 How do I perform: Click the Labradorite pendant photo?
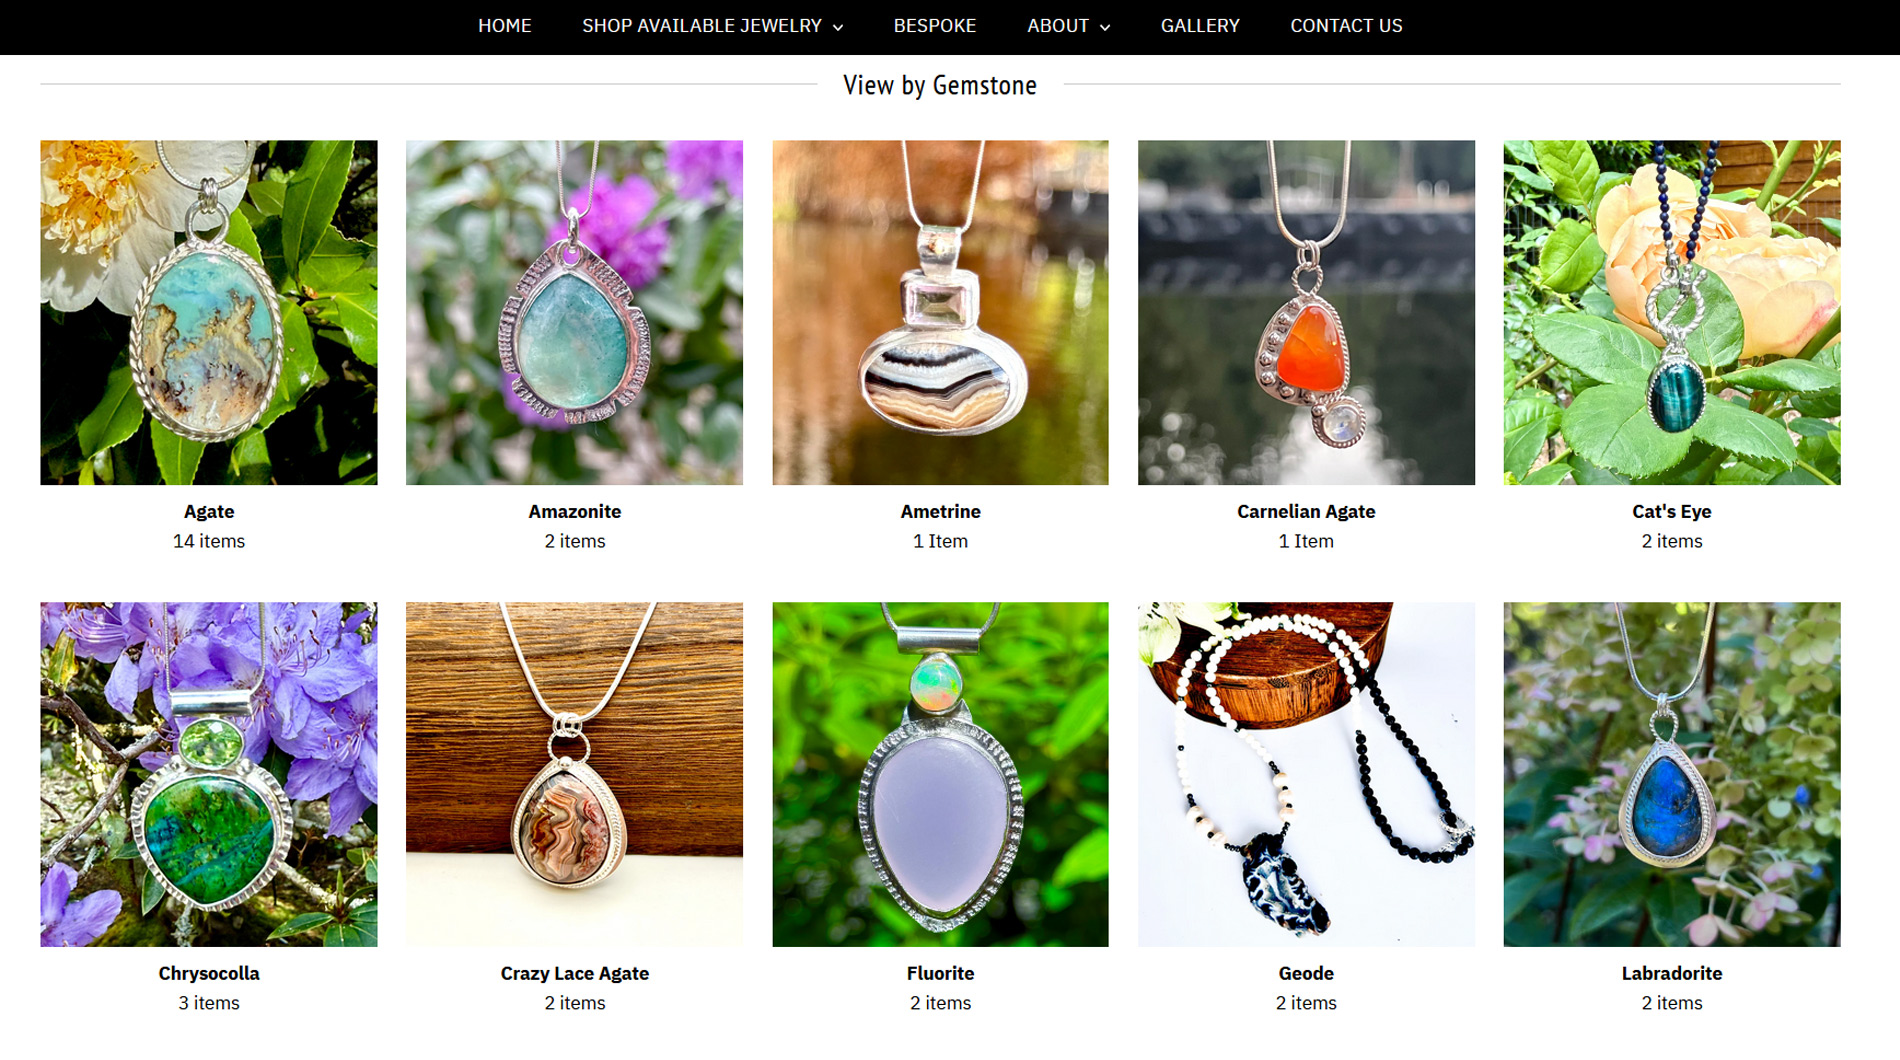click(x=1672, y=774)
